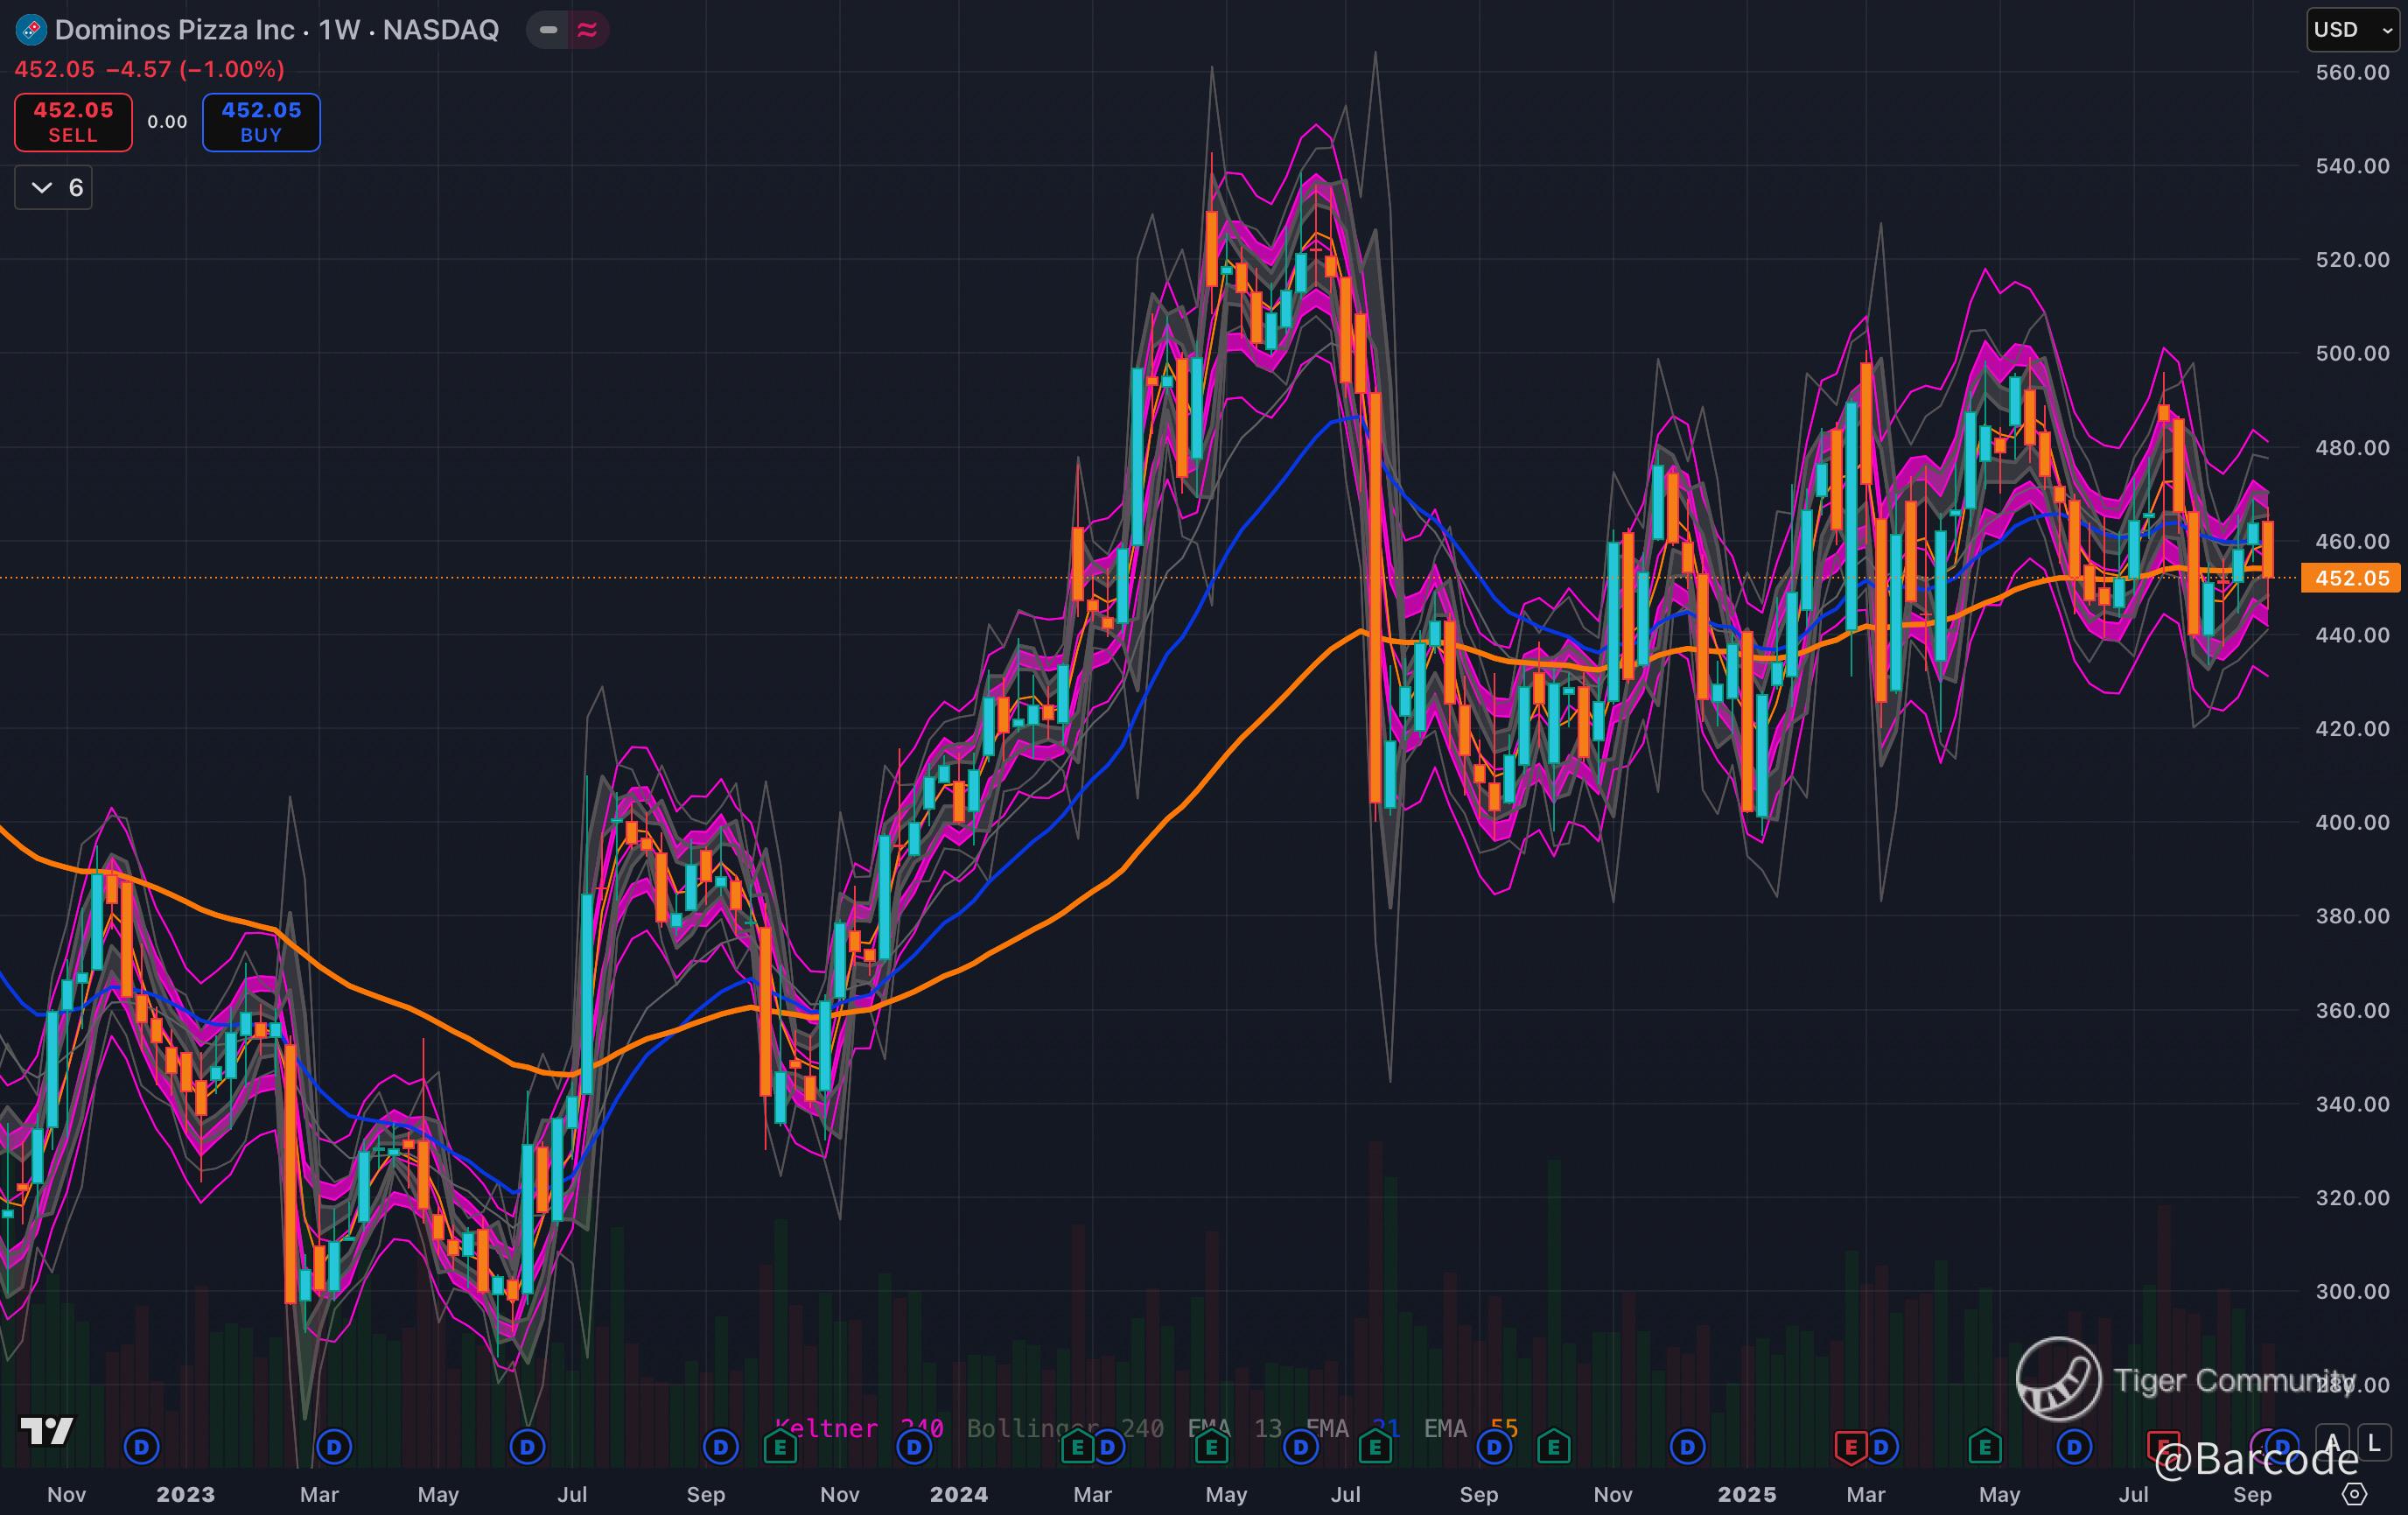Toggle auto scale with the A button

(2332, 1442)
